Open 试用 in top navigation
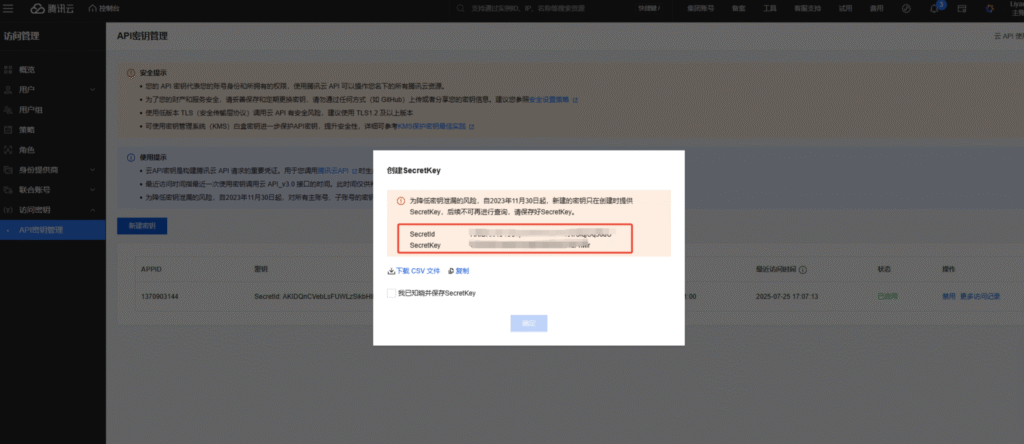The width and height of the screenshot is (1024, 444). 845,8
